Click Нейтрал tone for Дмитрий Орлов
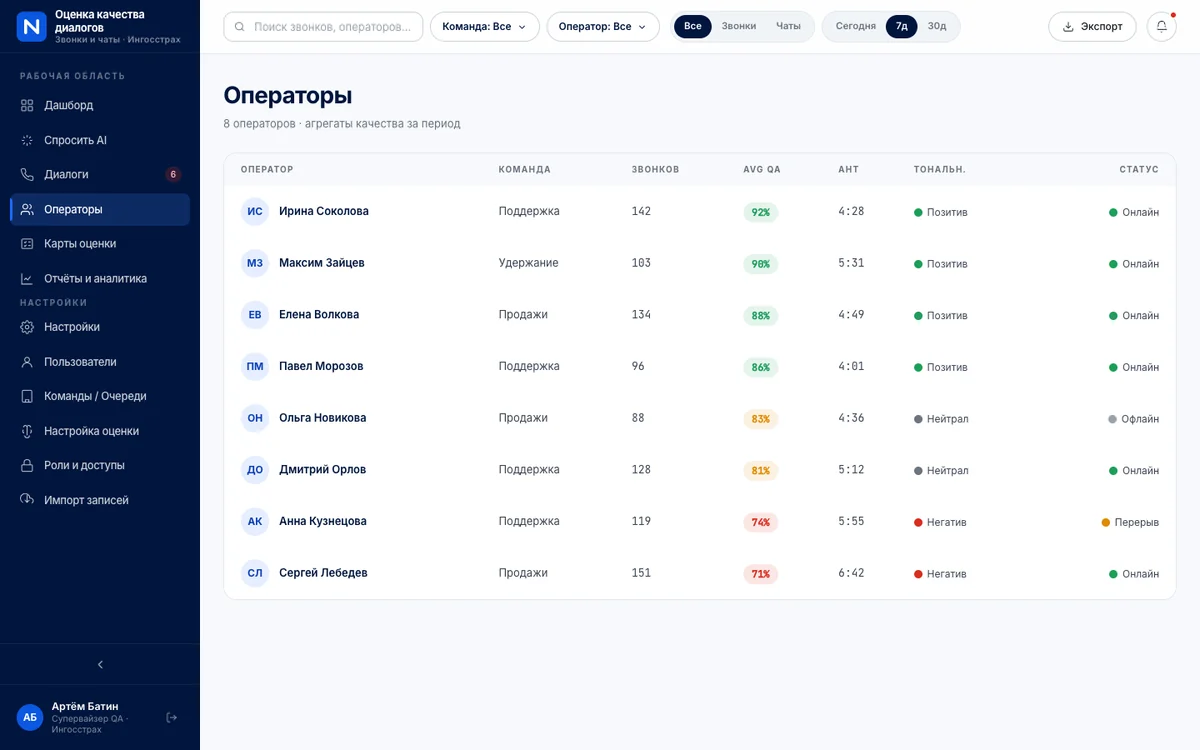 pyautogui.click(x=941, y=470)
